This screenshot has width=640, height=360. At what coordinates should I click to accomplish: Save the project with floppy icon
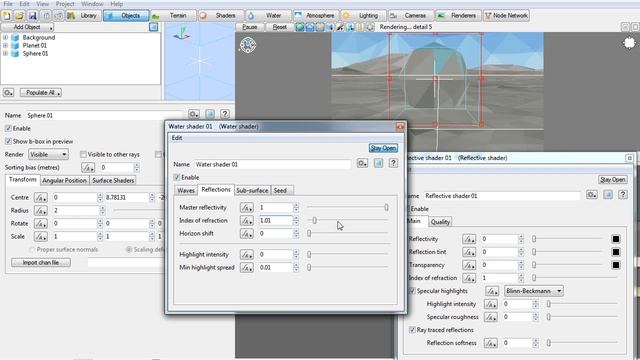[x=32, y=16]
